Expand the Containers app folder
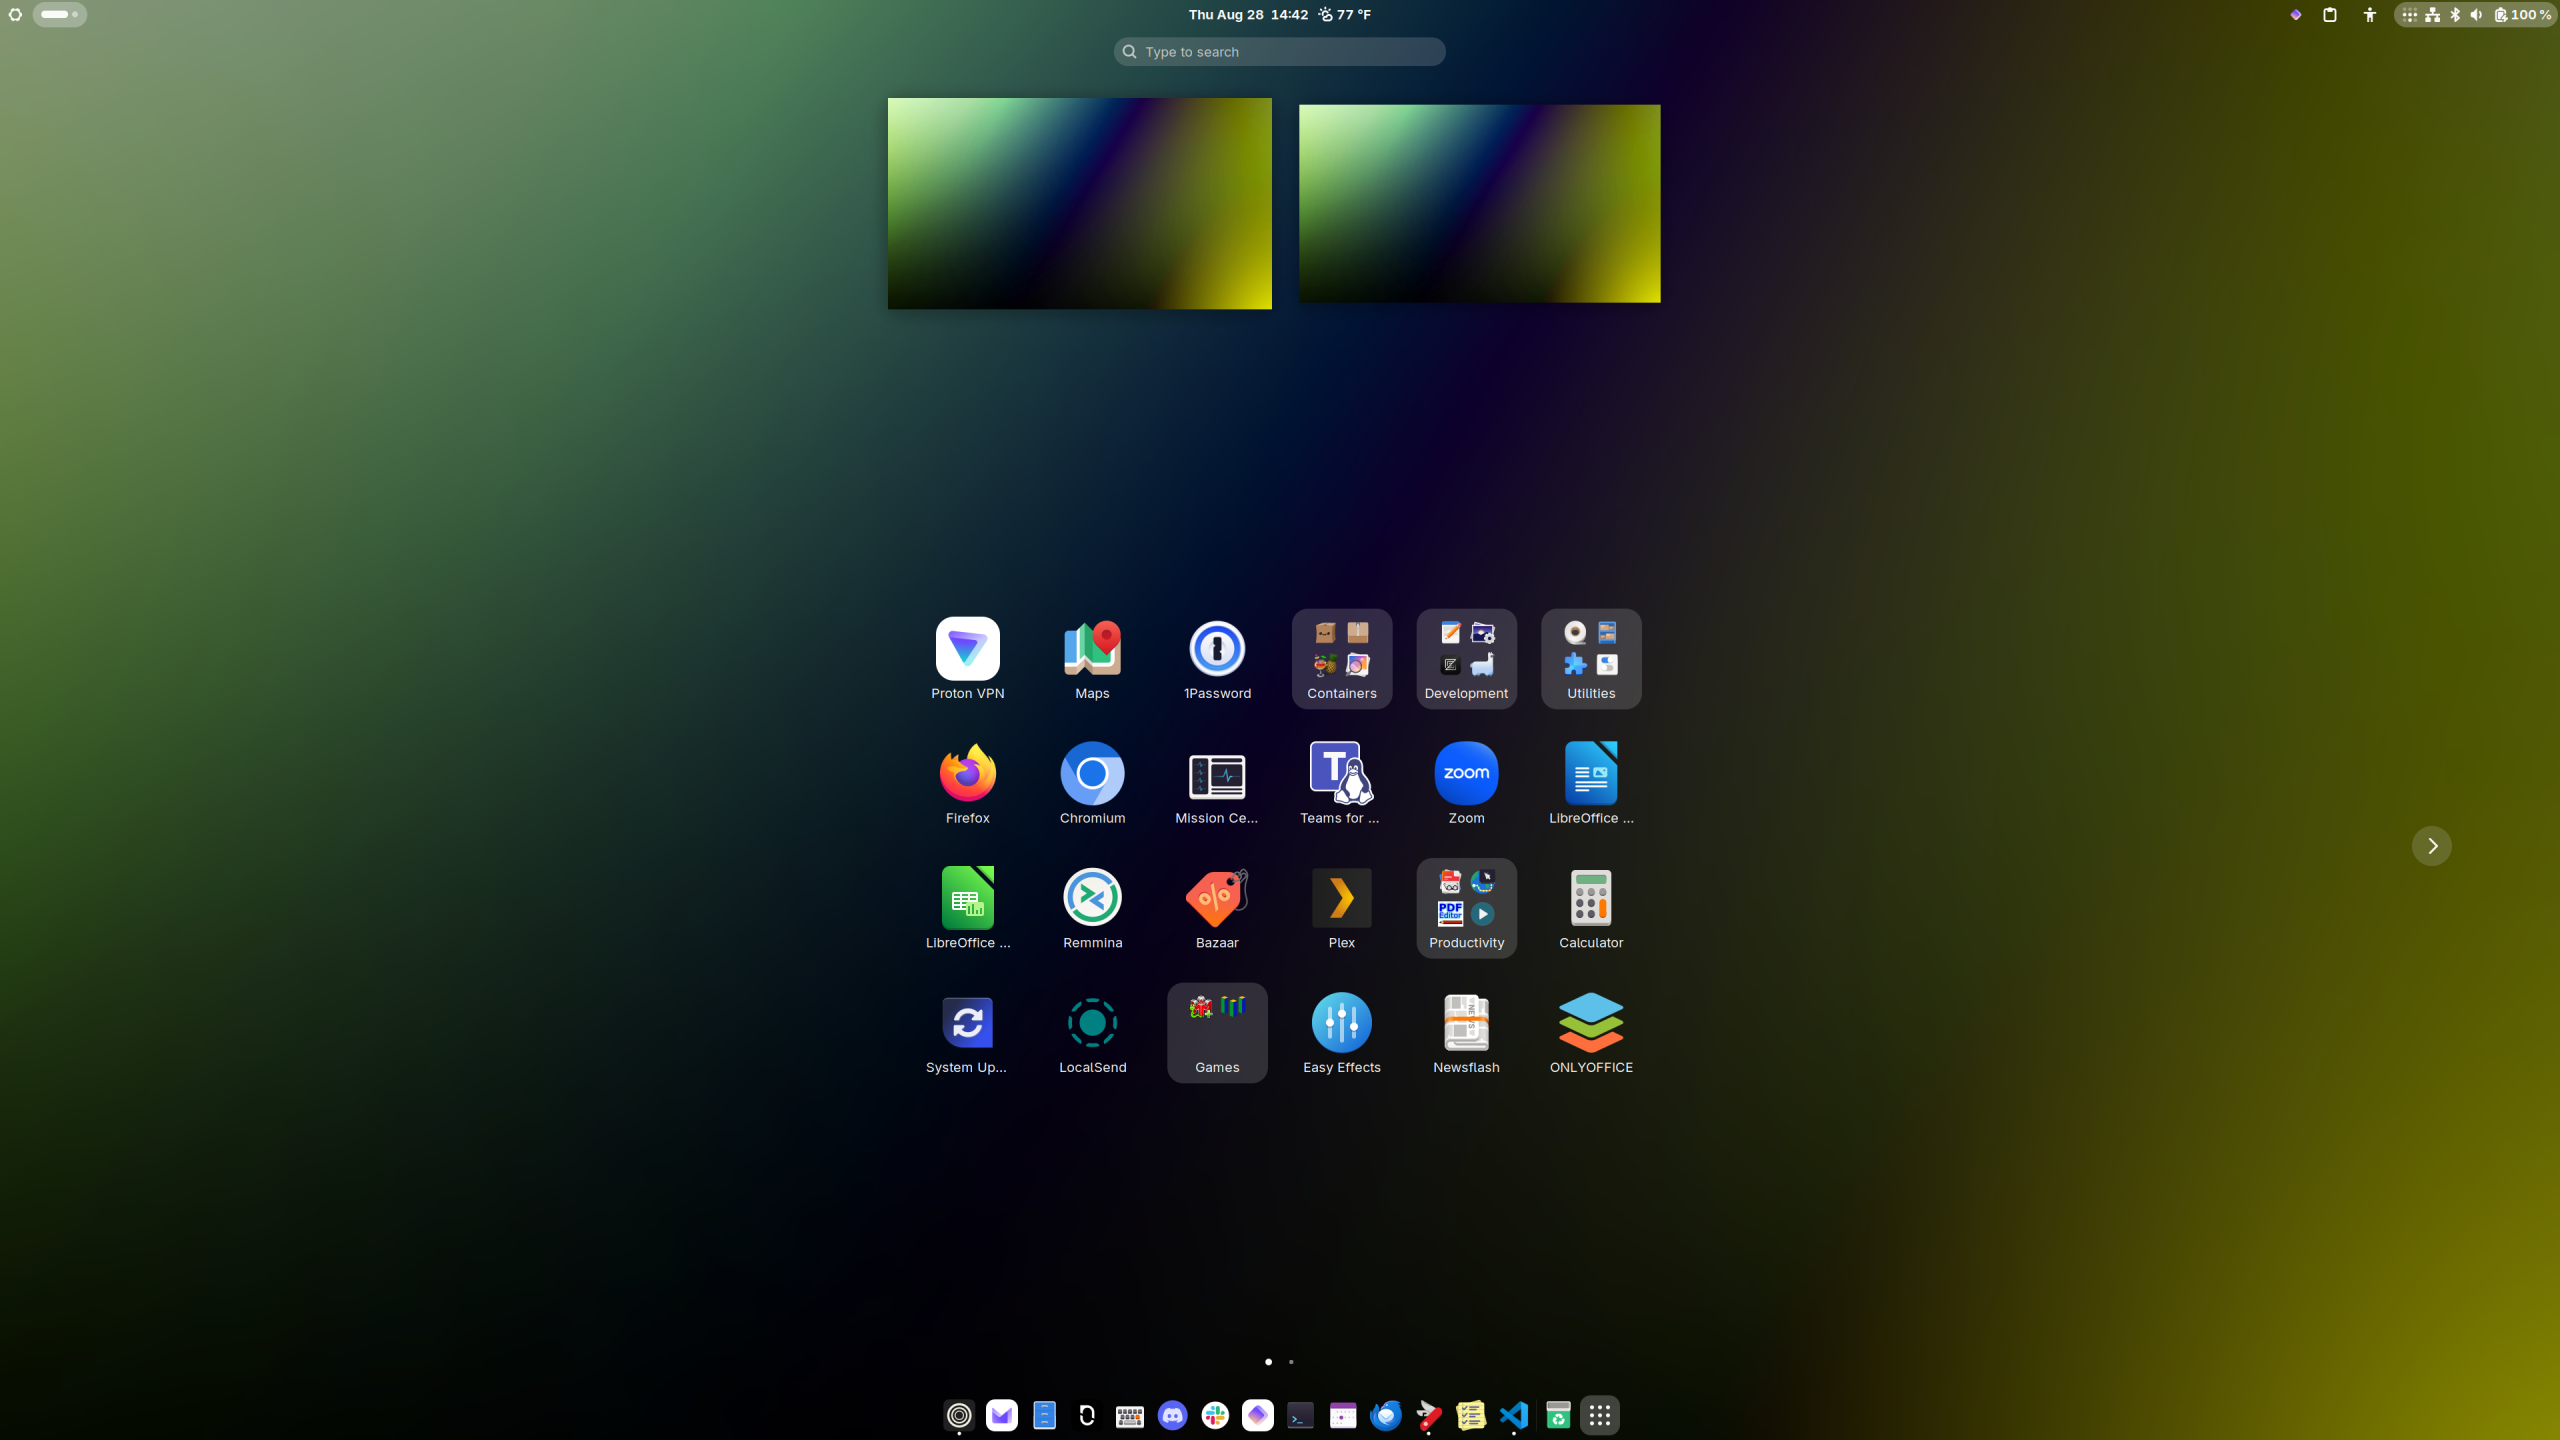Image resolution: width=2560 pixels, height=1440 pixels. 1341,658
